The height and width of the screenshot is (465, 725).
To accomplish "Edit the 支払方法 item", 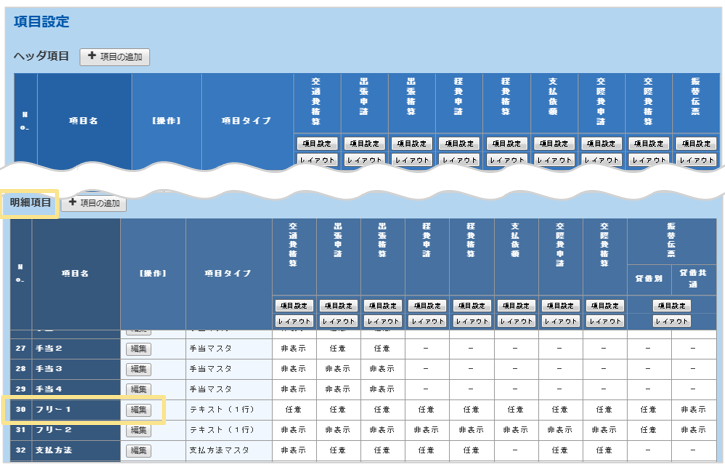I will (137, 451).
